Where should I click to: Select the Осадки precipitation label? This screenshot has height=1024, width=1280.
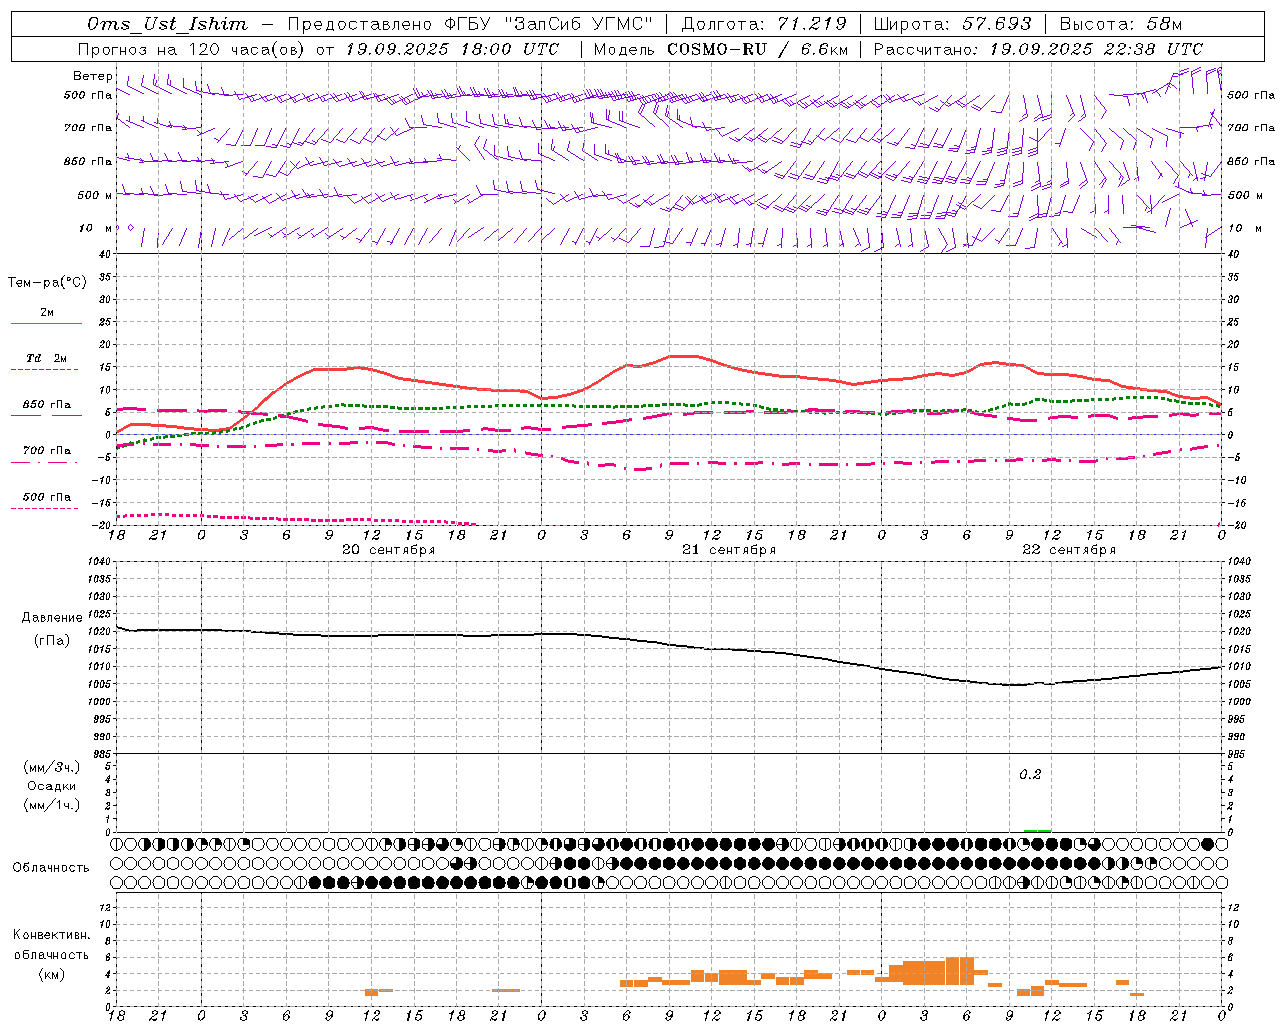[x=52, y=786]
